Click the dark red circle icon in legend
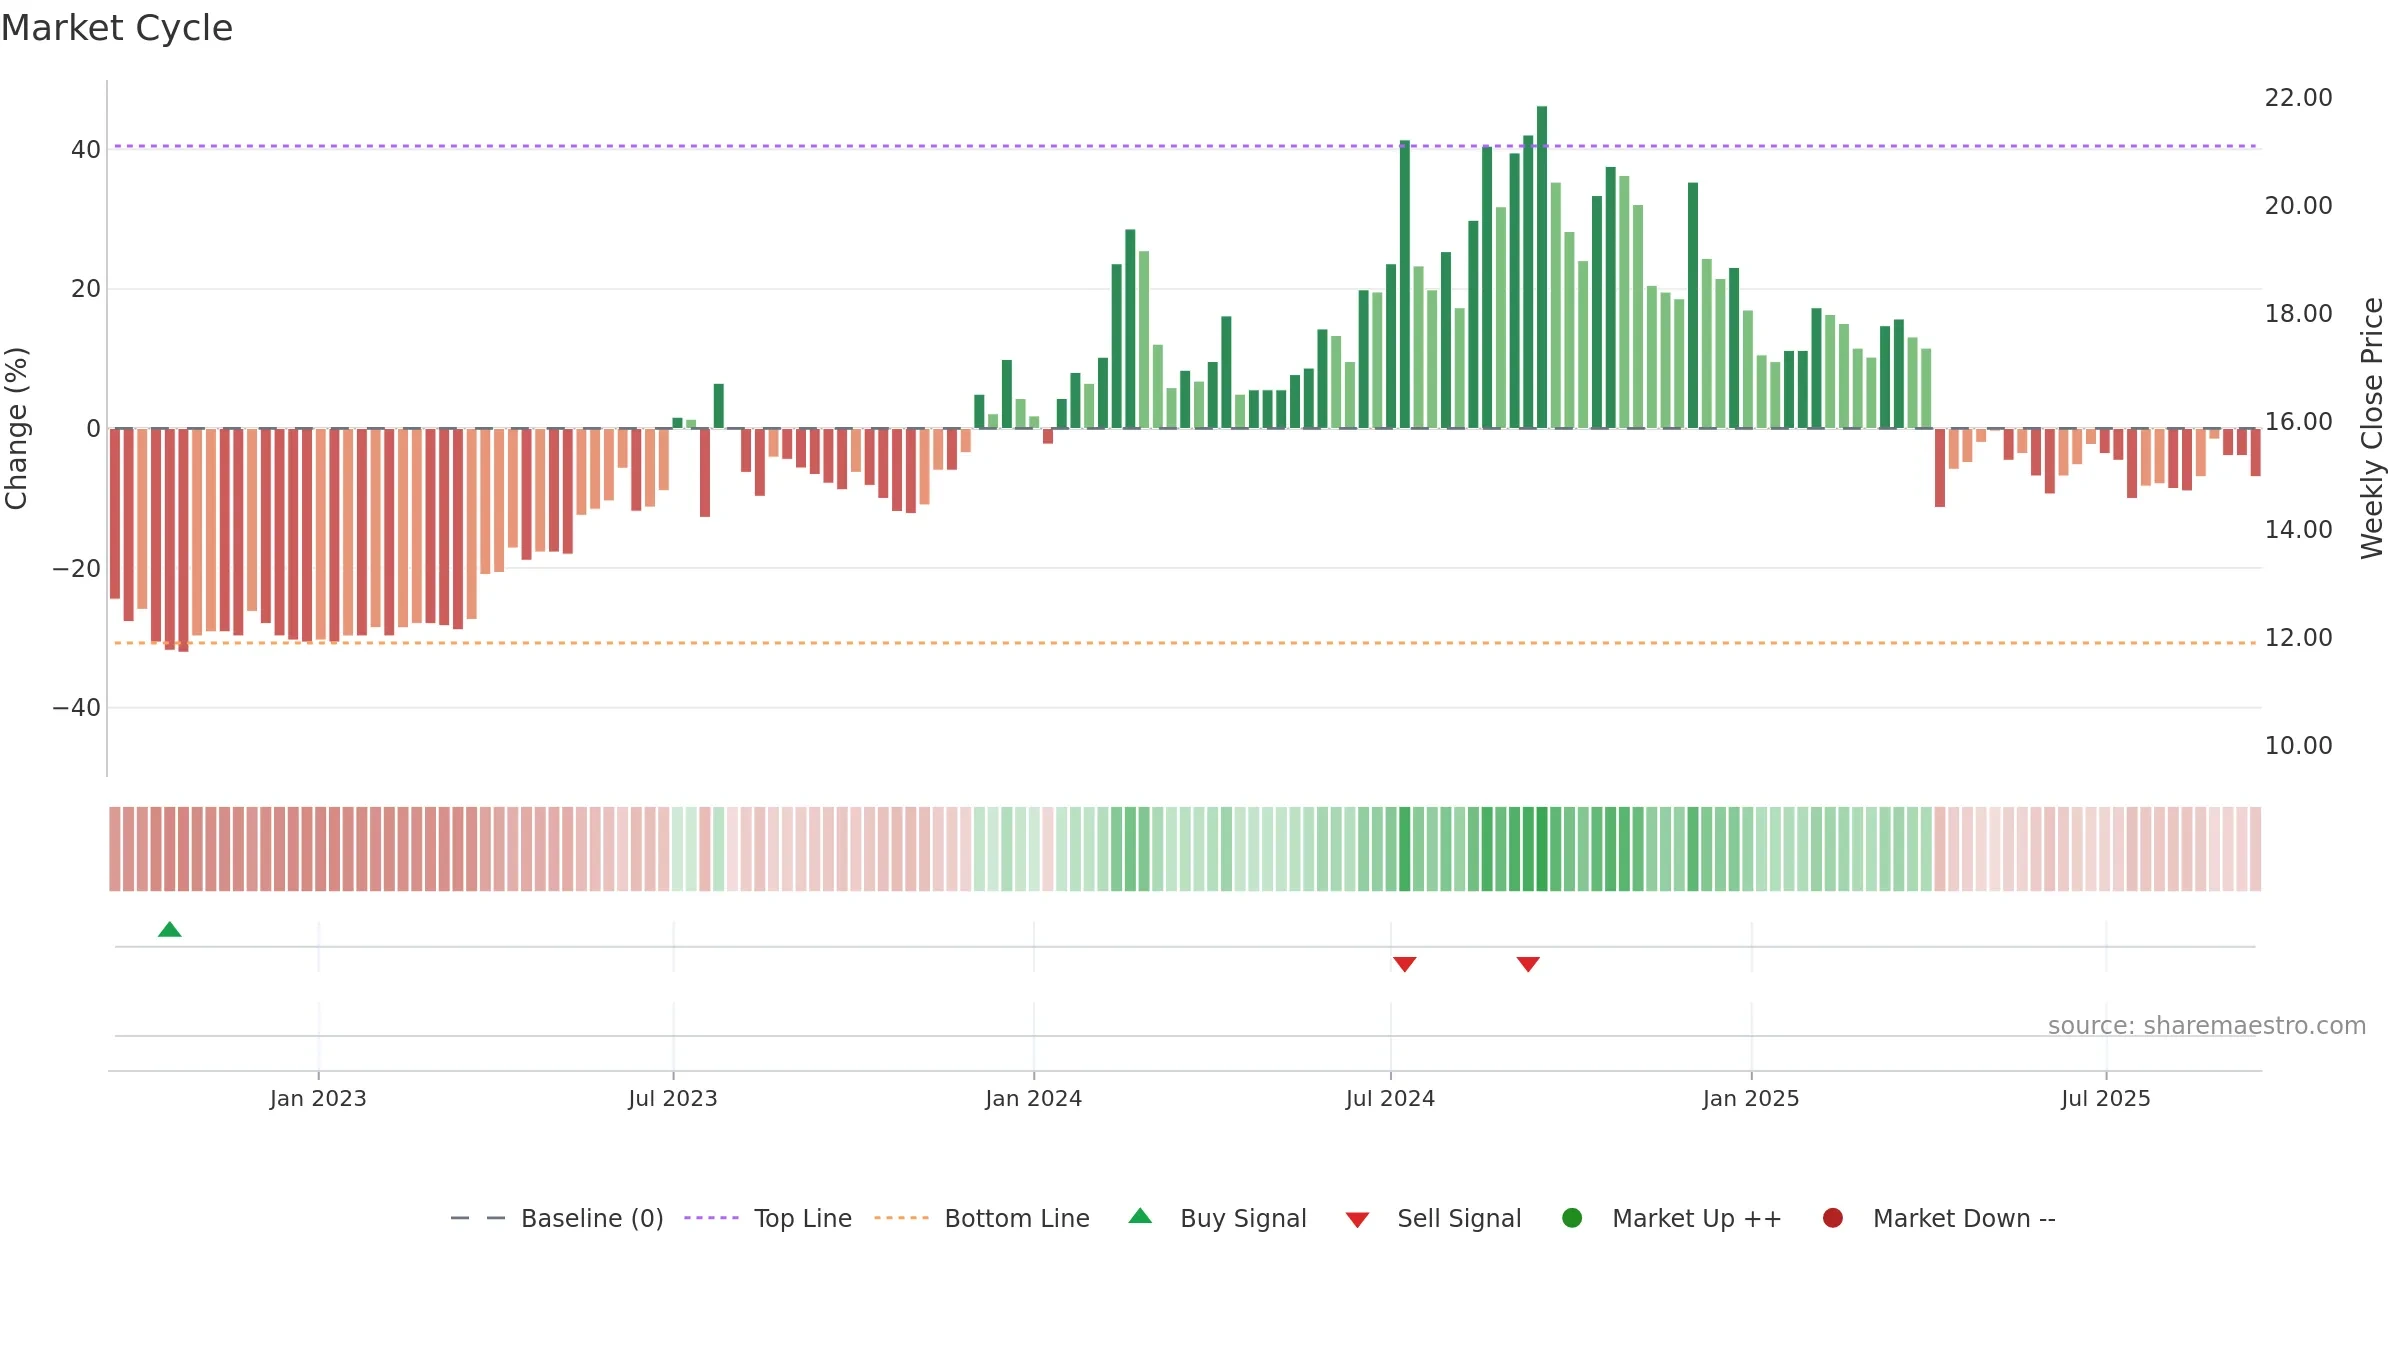 tap(1833, 1218)
